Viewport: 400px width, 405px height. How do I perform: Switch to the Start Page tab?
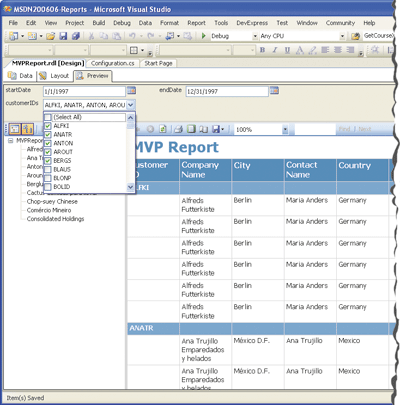[158, 63]
